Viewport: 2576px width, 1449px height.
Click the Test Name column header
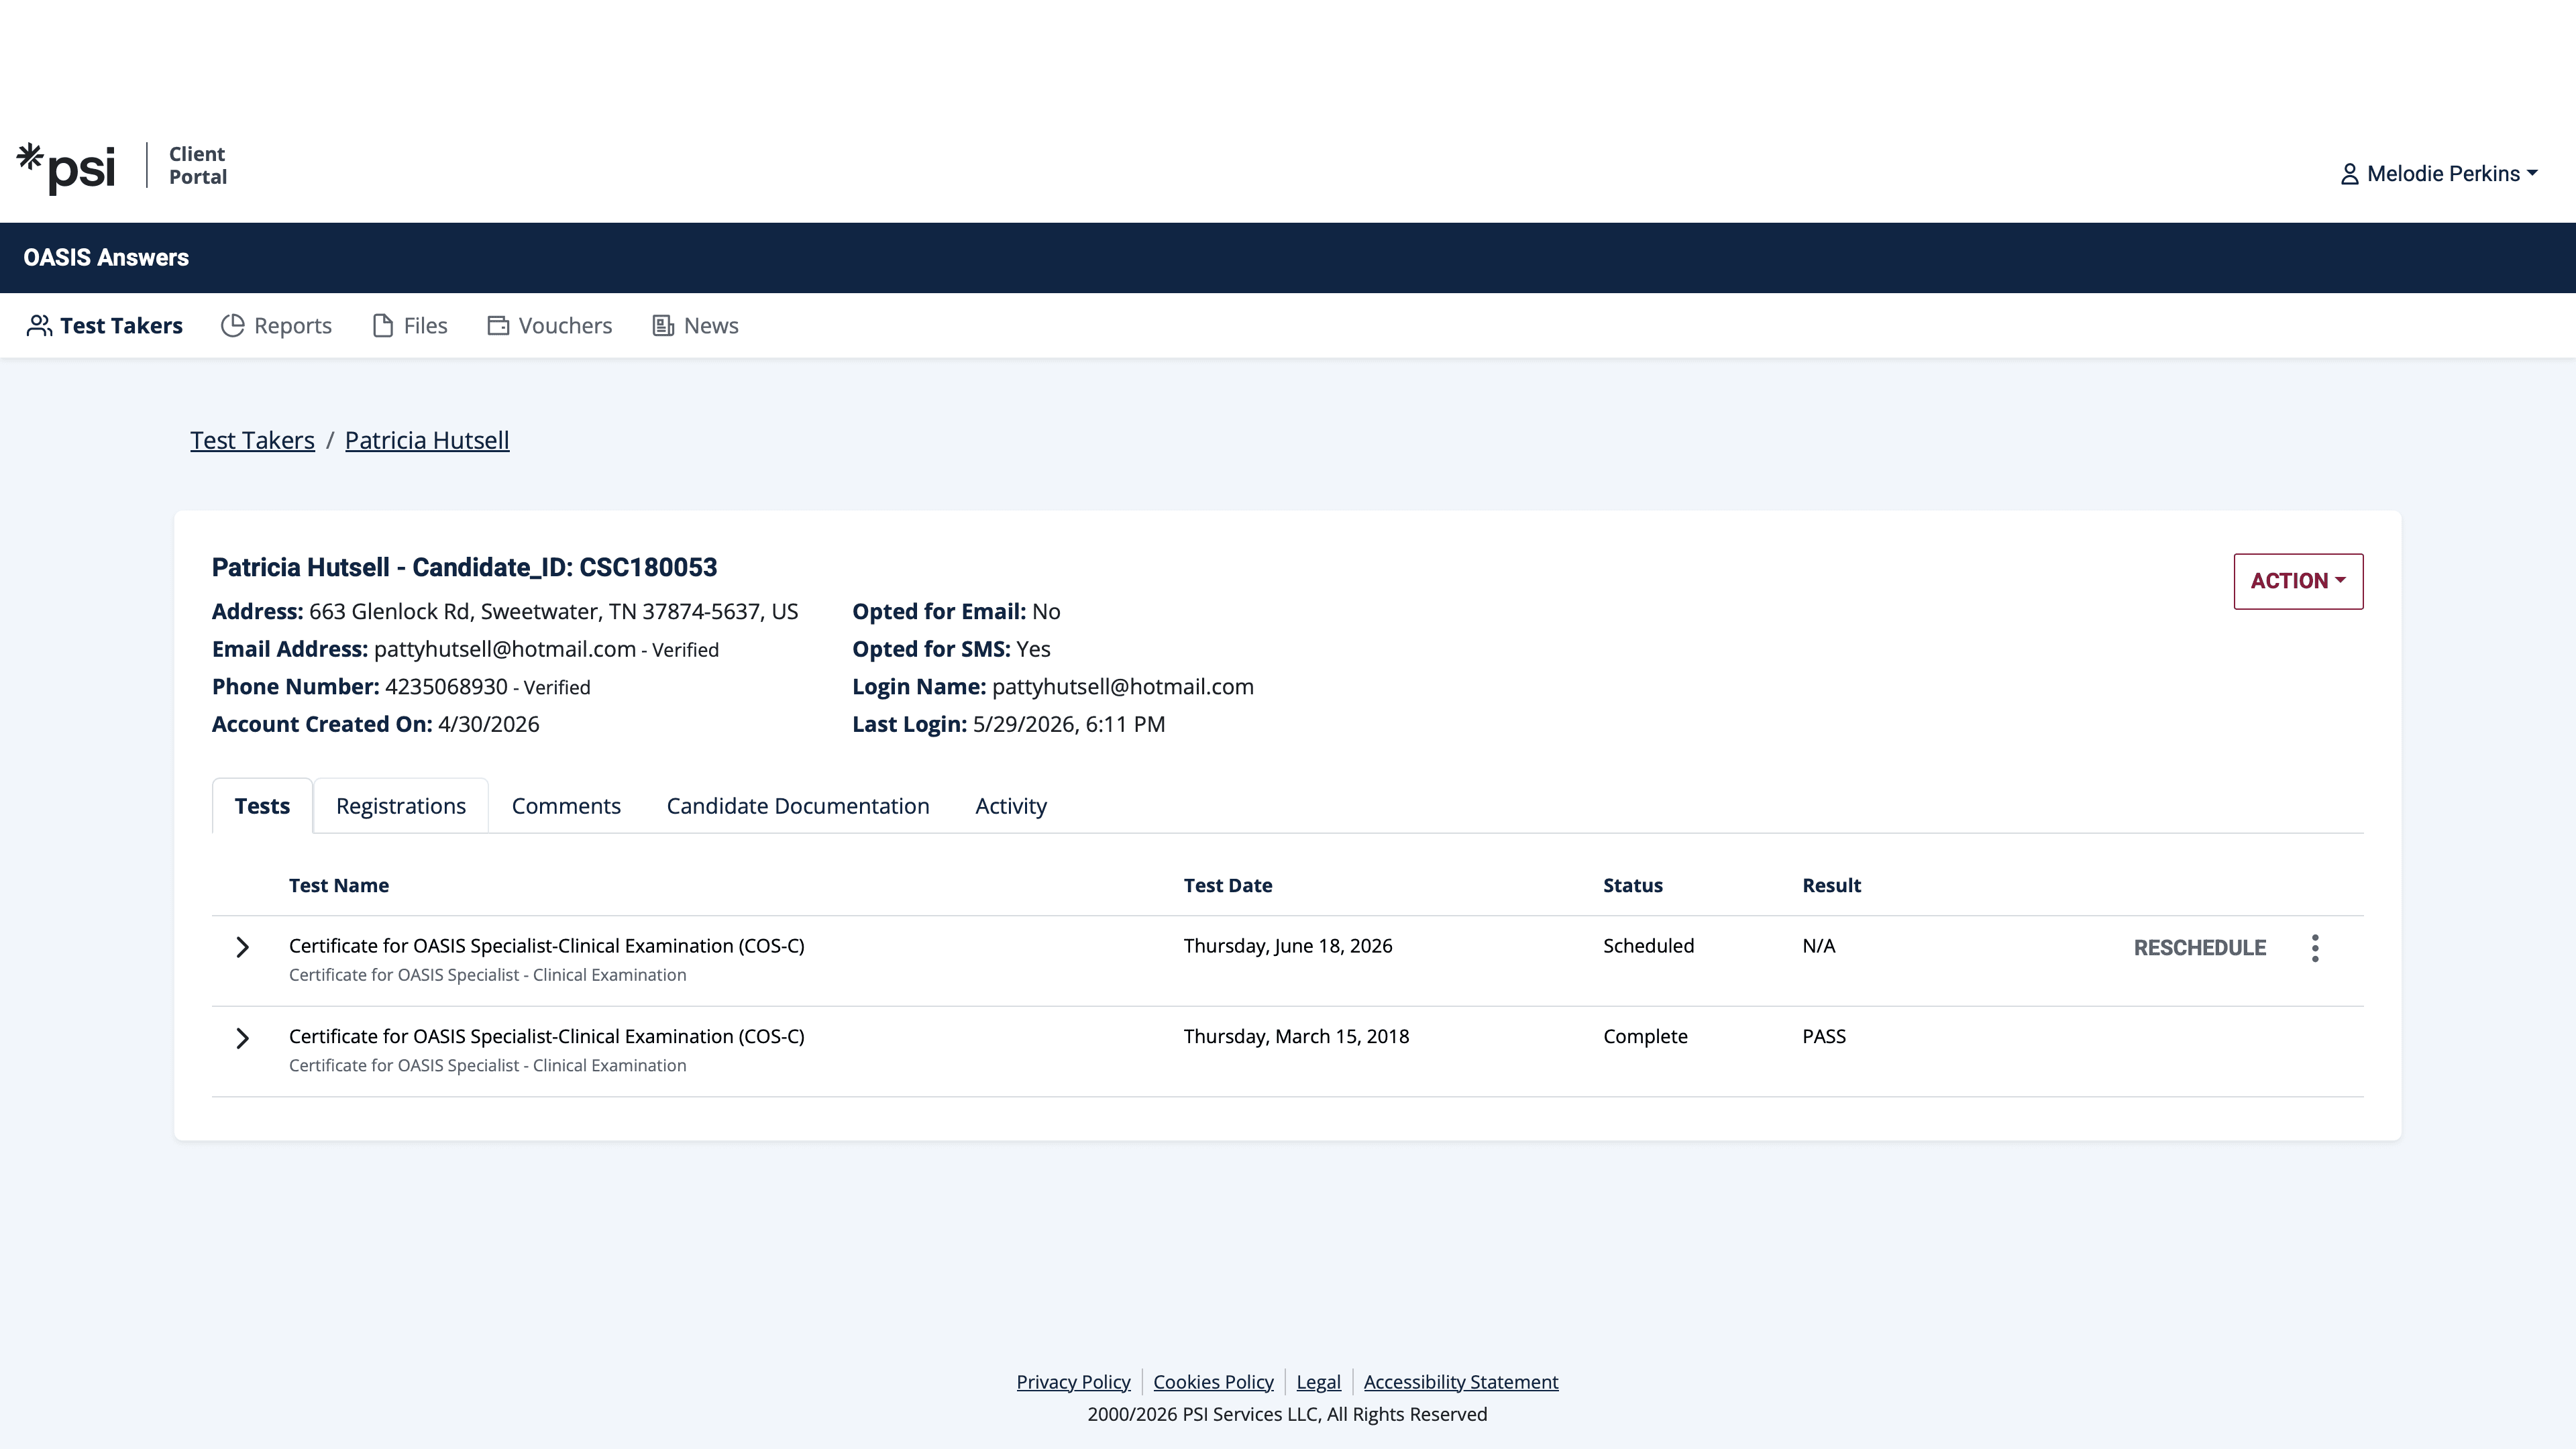[339, 886]
